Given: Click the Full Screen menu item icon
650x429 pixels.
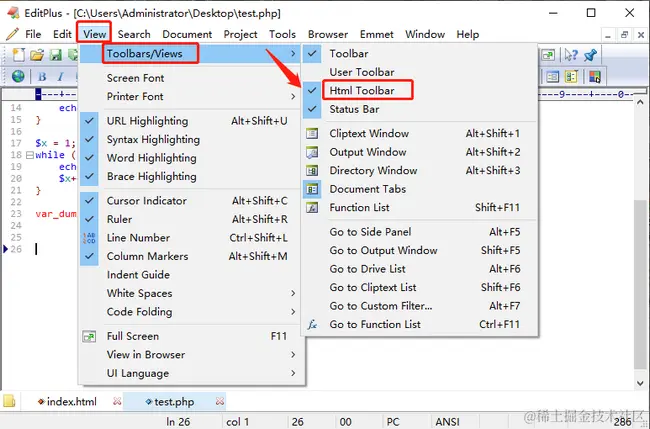Looking at the screenshot, I should 89,336.
